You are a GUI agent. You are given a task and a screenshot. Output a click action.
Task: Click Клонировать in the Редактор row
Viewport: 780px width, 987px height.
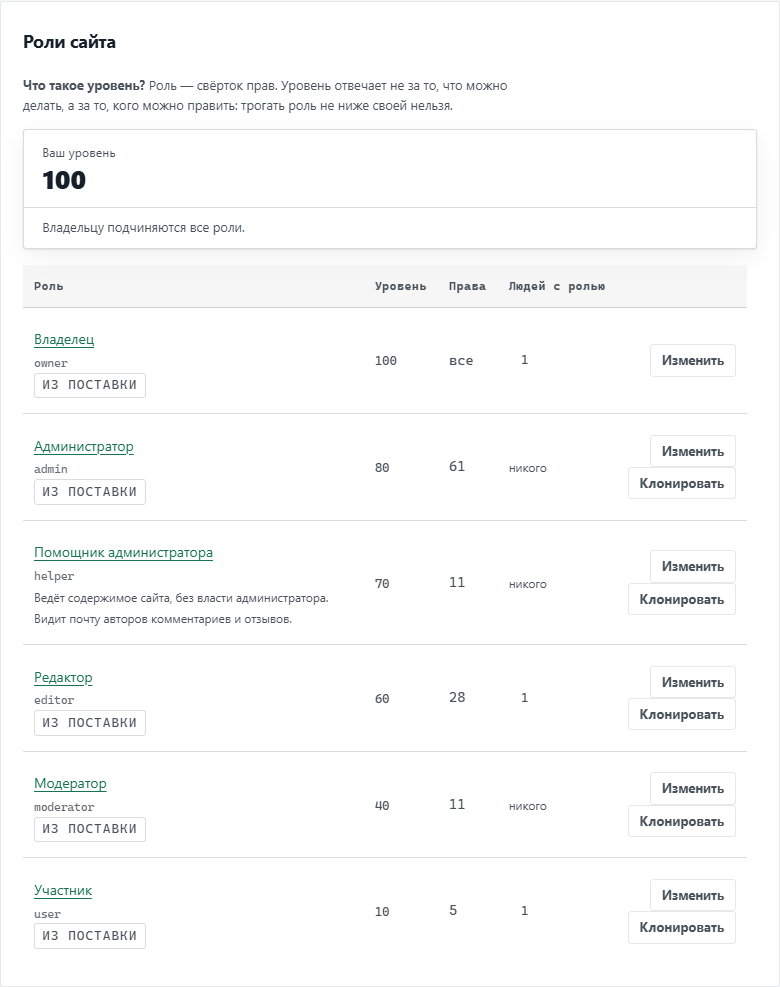click(682, 714)
